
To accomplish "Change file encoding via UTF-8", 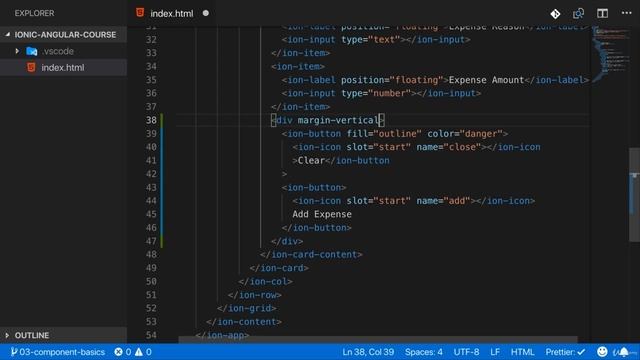I will (x=466, y=352).
